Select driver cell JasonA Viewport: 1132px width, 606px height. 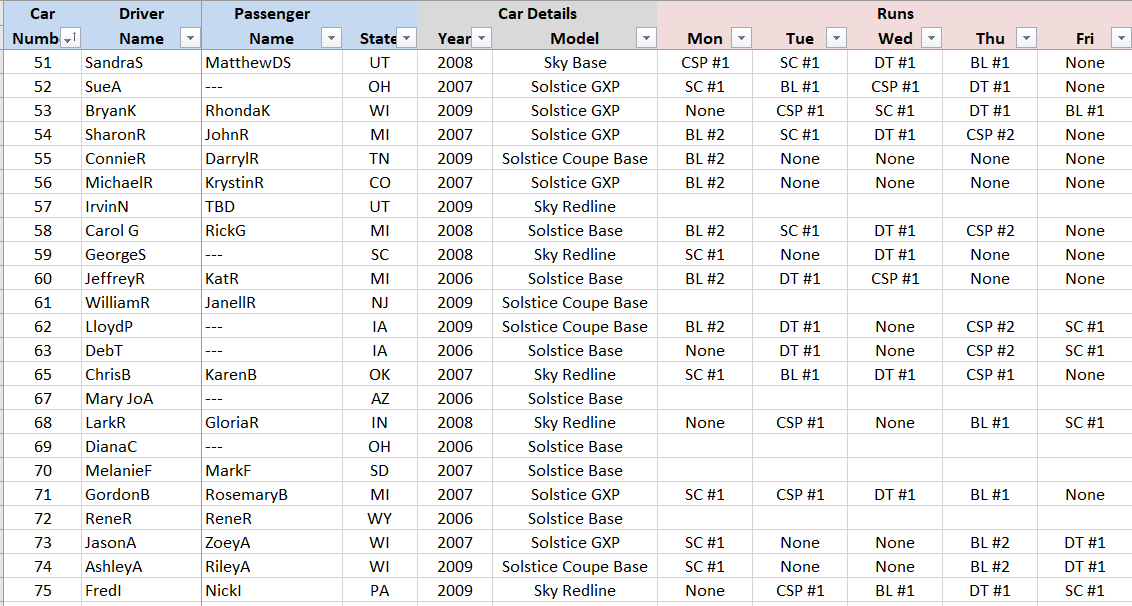[142, 542]
